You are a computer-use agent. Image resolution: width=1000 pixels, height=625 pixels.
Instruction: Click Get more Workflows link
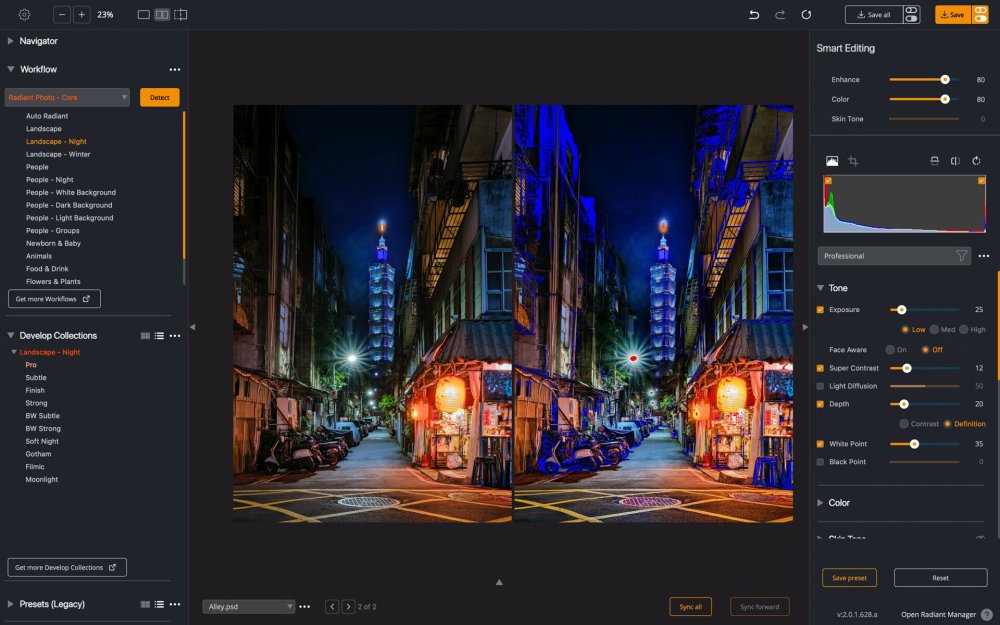54,298
